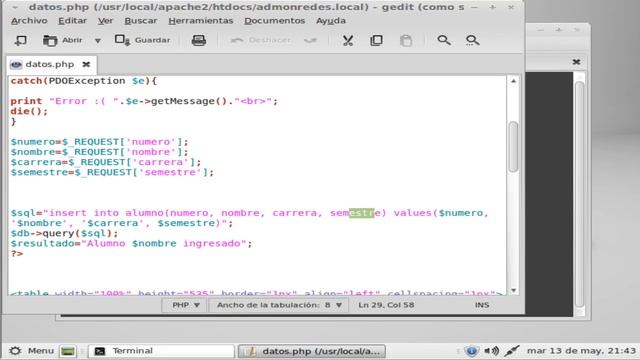Screen dimensions: 640x360
Task: Click the connection tray icon
Action: coord(511,351)
